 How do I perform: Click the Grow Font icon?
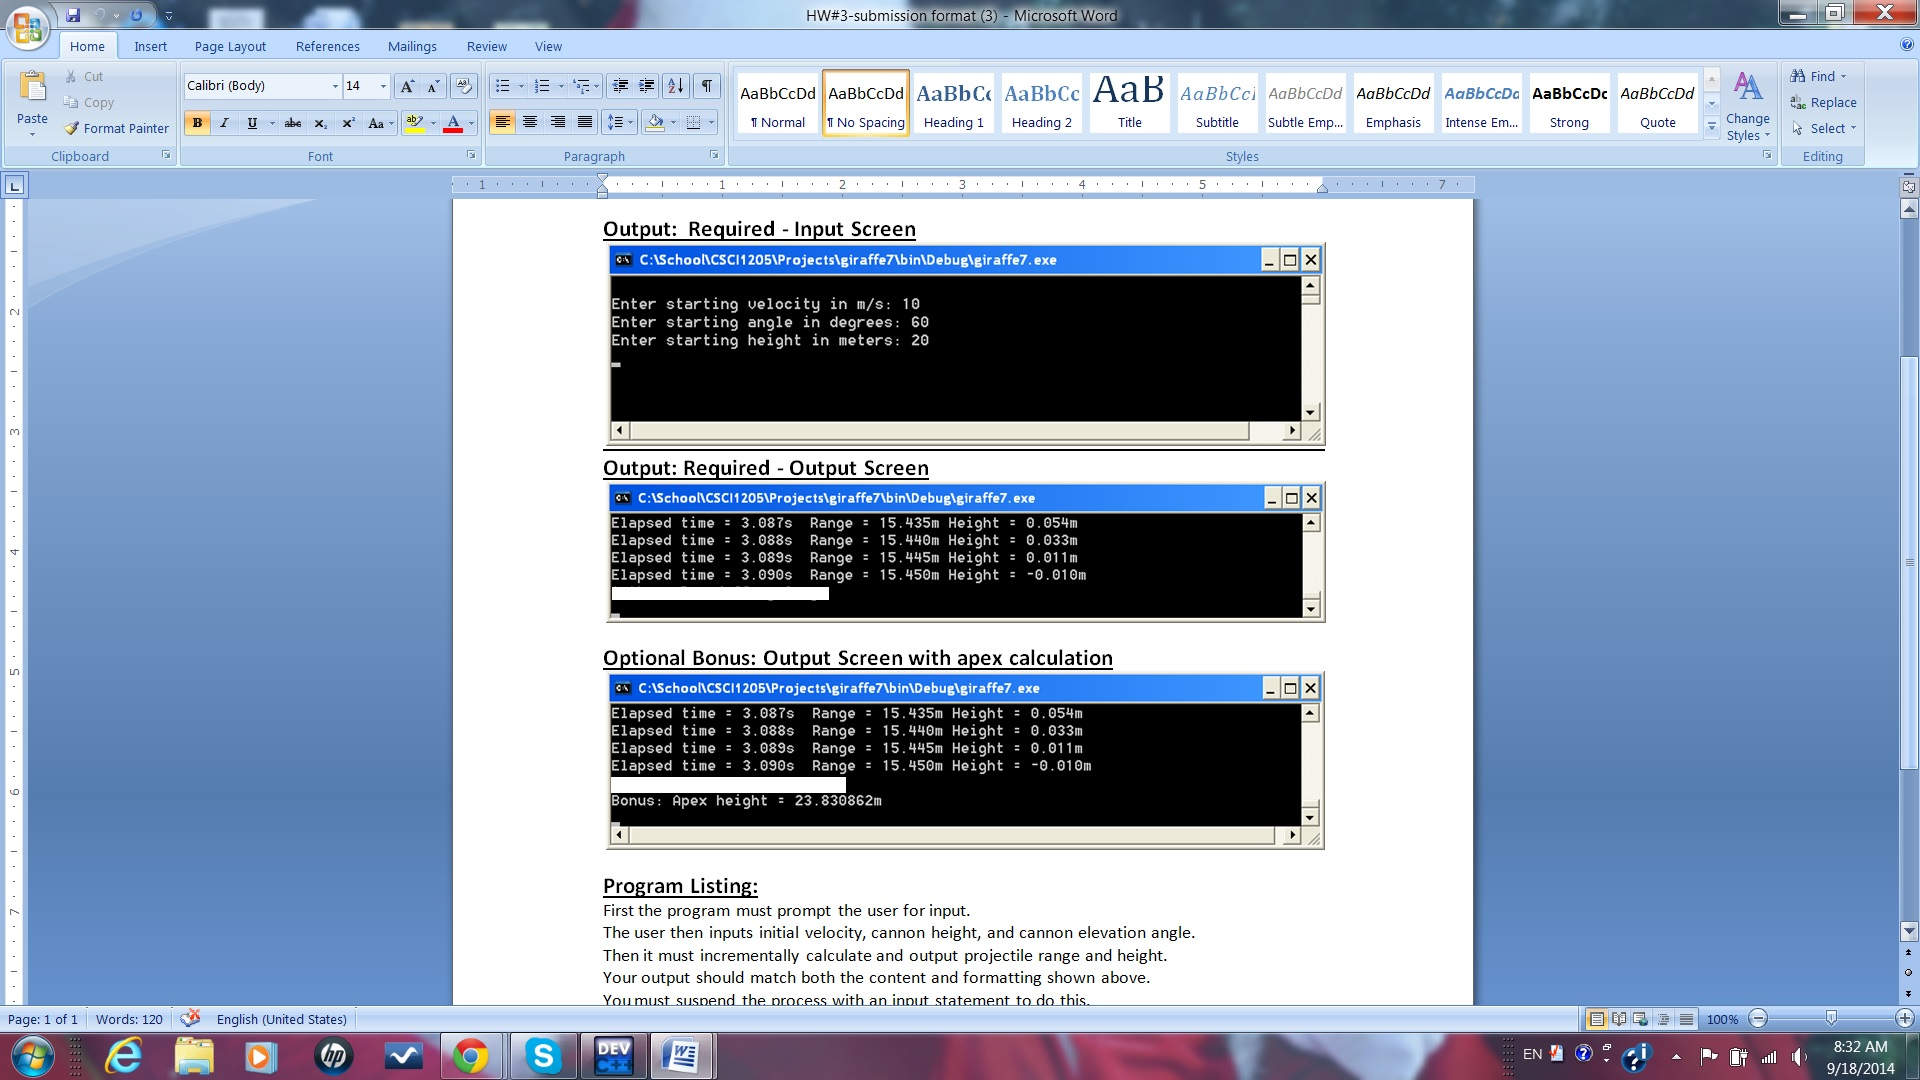click(x=407, y=86)
